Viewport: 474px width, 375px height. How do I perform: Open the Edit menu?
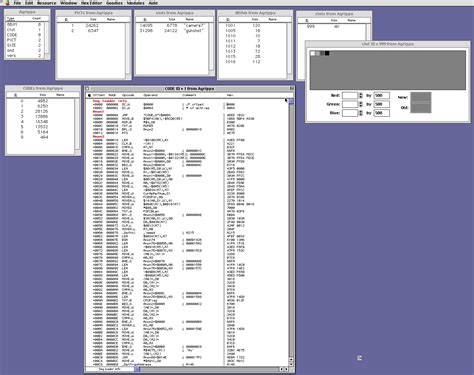[x=29, y=3]
